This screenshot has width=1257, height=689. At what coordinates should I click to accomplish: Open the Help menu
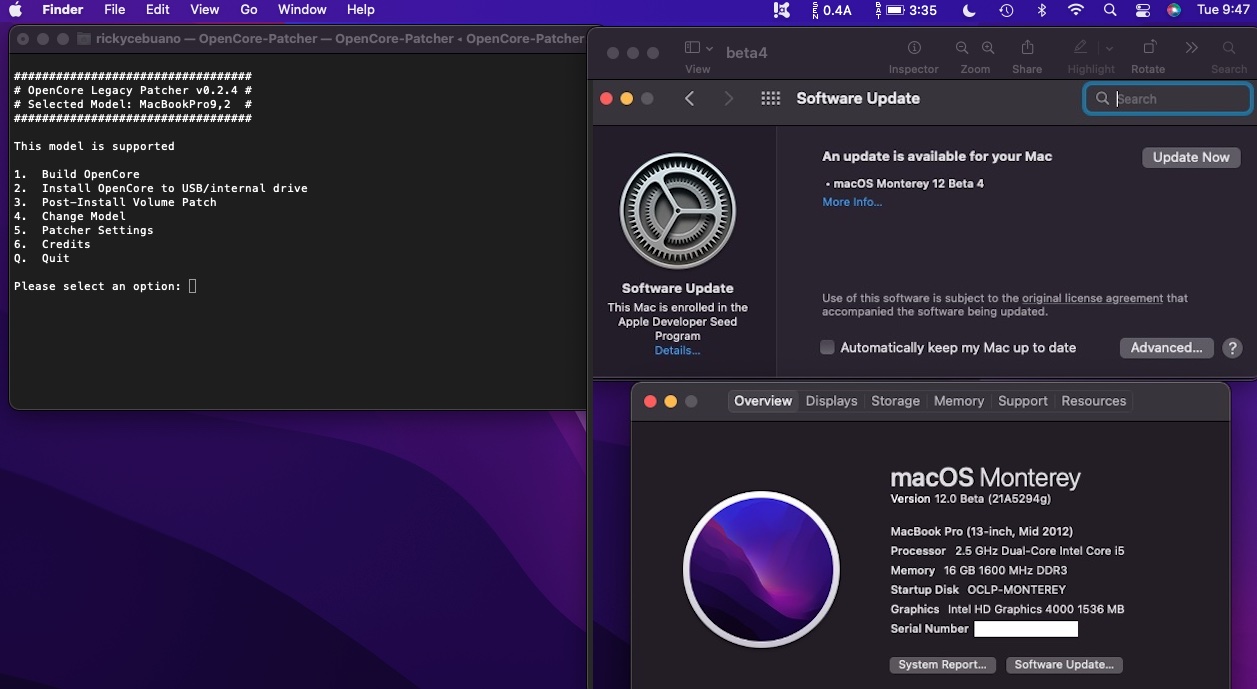361,10
